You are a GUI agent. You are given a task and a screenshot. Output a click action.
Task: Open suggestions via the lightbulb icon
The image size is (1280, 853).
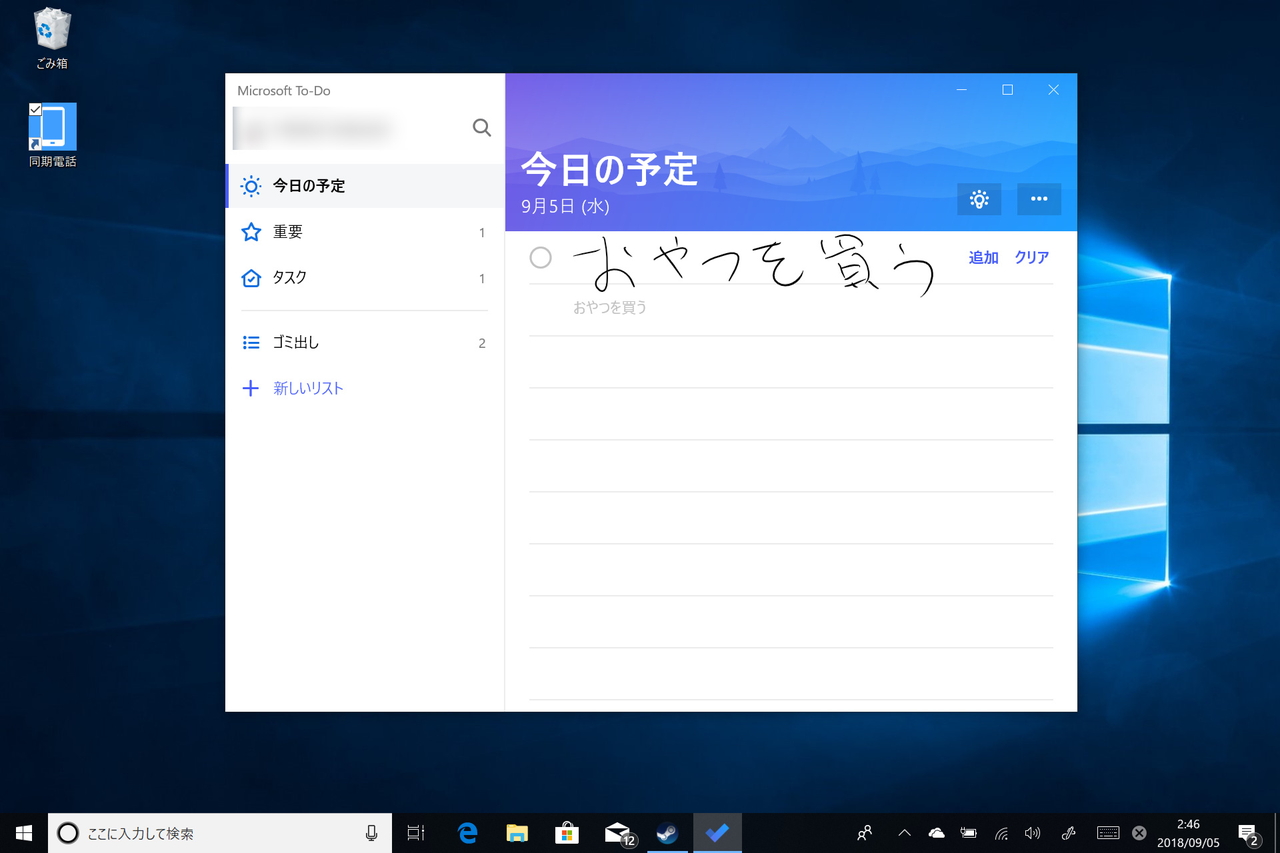click(x=979, y=199)
